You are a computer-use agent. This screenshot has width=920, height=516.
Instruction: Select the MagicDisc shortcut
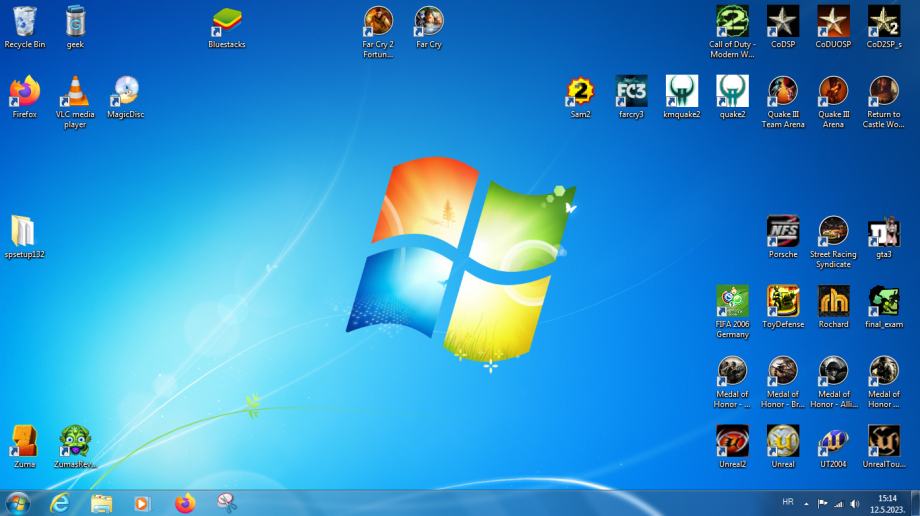126,97
